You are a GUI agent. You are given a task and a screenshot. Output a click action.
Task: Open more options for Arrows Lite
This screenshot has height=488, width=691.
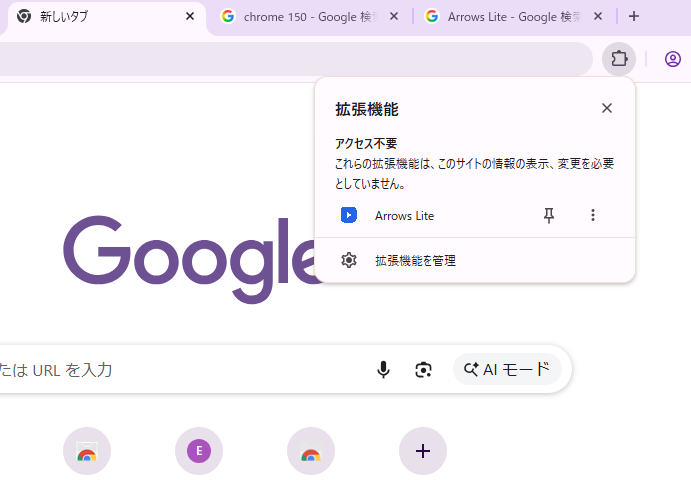point(593,215)
